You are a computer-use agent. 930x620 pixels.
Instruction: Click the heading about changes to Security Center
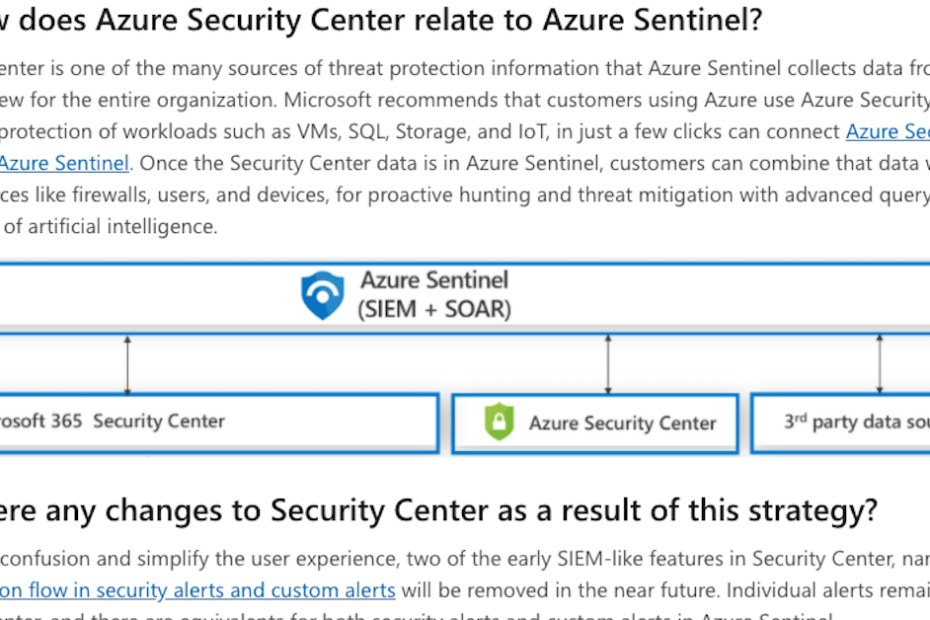coord(438,510)
